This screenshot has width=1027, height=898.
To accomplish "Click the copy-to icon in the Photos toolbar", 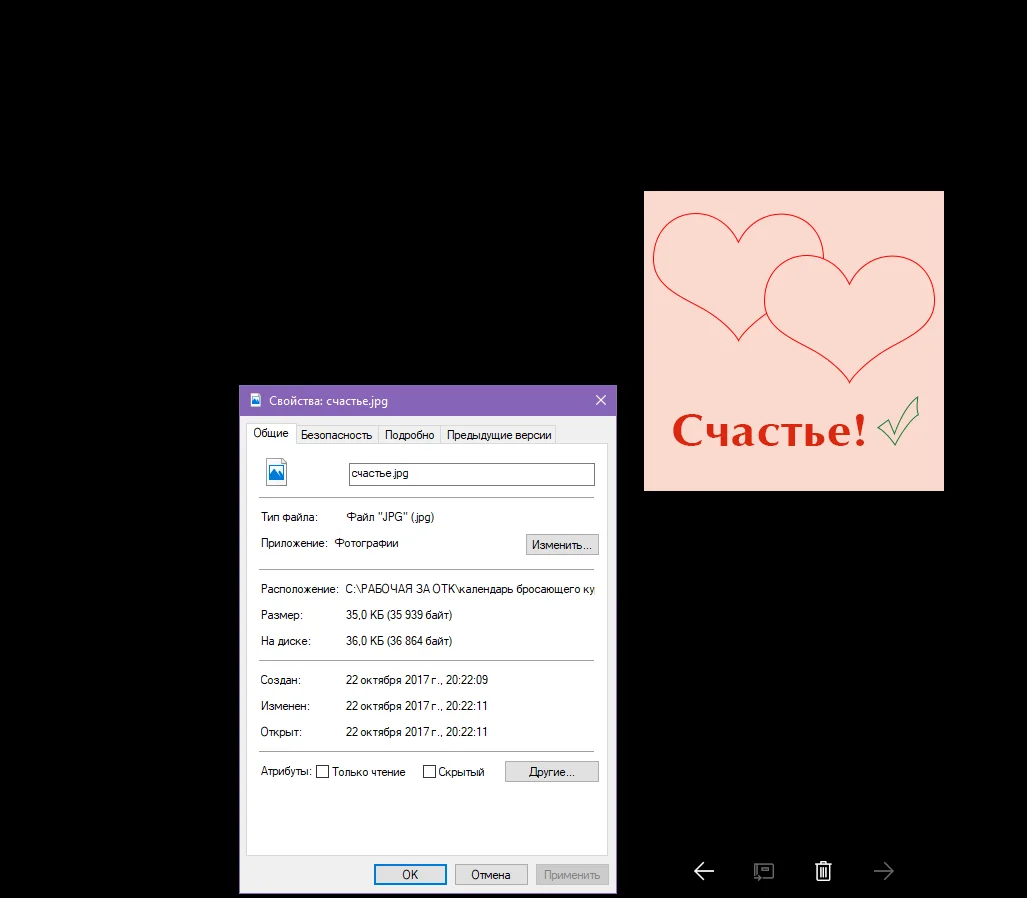I will pyautogui.click(x=763, y=871).
